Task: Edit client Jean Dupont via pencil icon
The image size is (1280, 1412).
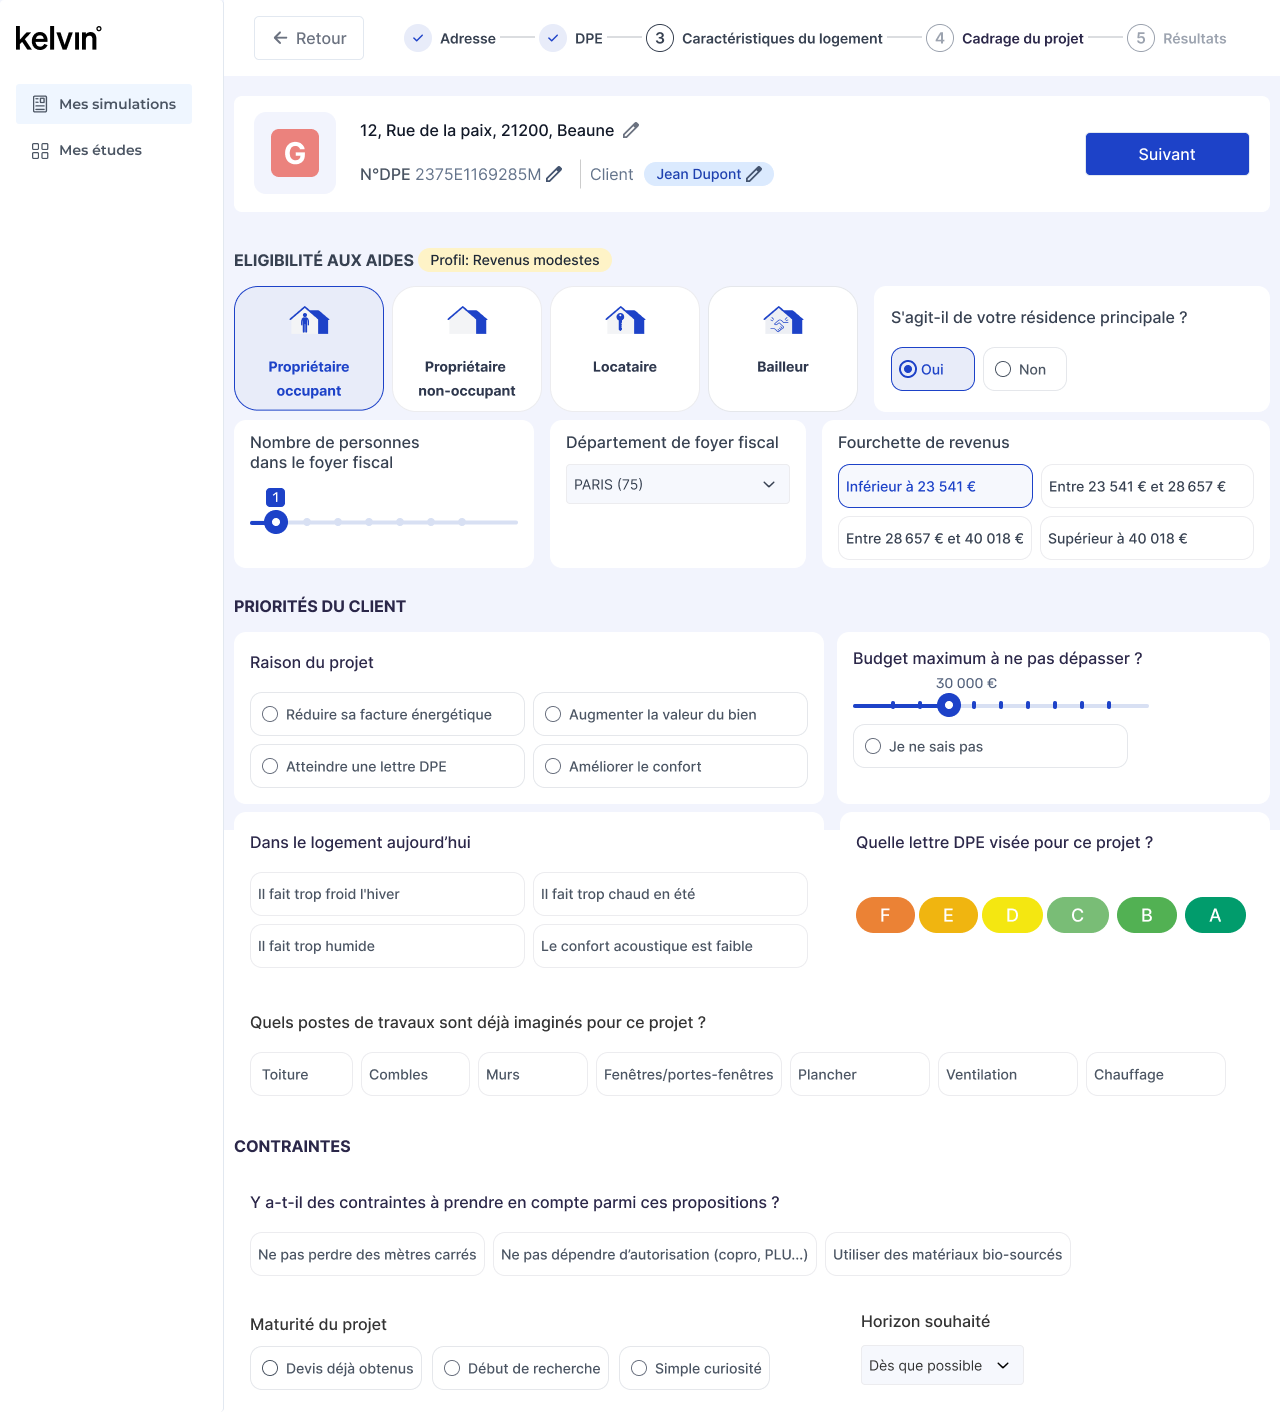Action: coord(754,174)
